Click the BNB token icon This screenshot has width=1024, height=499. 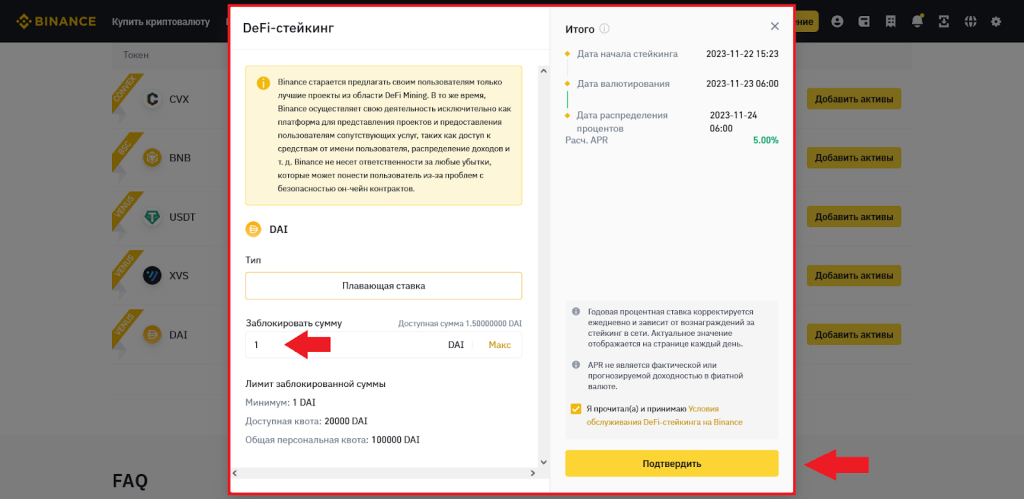[152, 158]
